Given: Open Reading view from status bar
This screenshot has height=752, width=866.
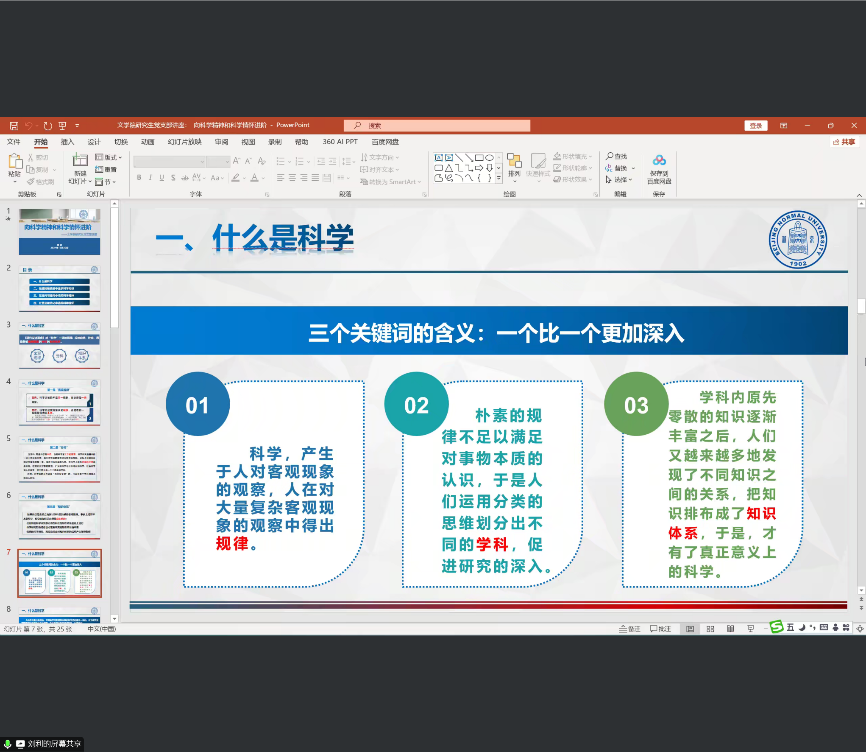Looking at the screenshot, I should click(x=728, y=628).
